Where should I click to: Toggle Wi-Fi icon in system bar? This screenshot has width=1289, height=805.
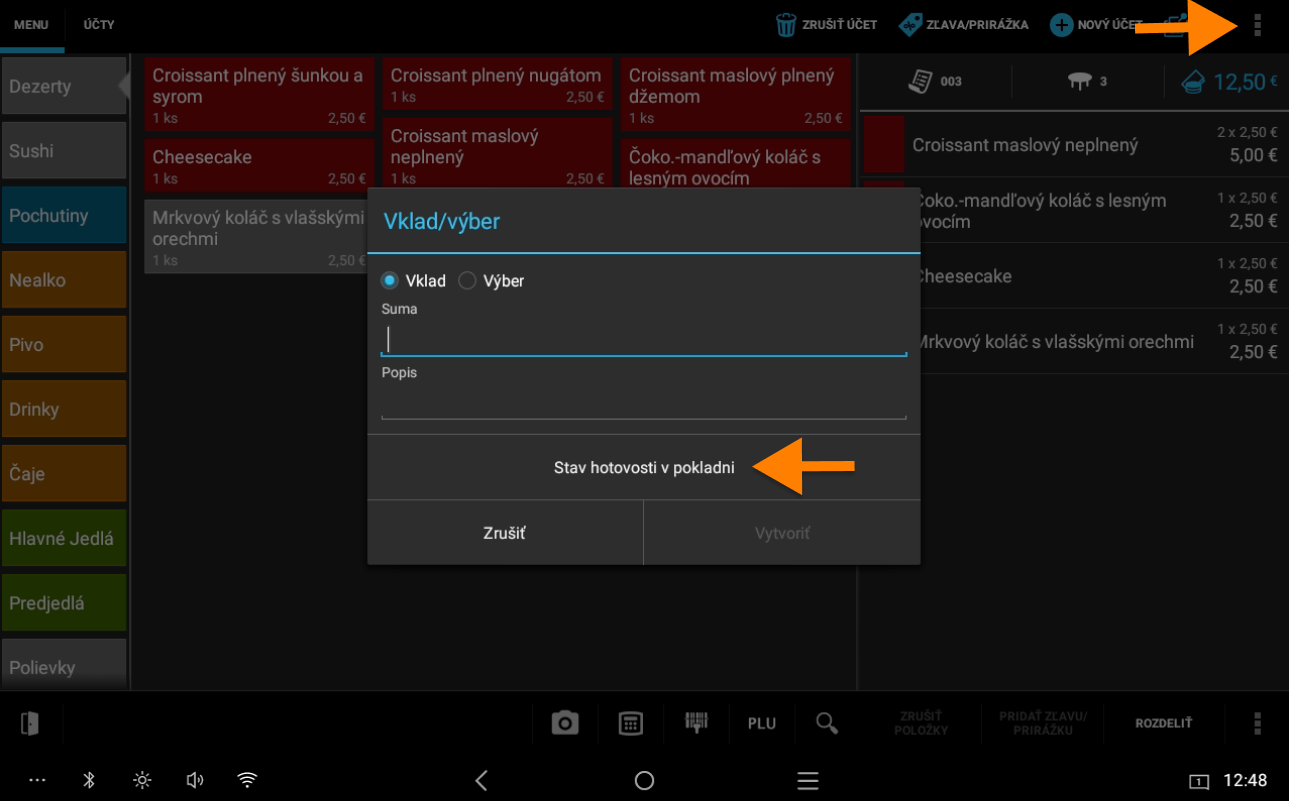coord(247,780)
